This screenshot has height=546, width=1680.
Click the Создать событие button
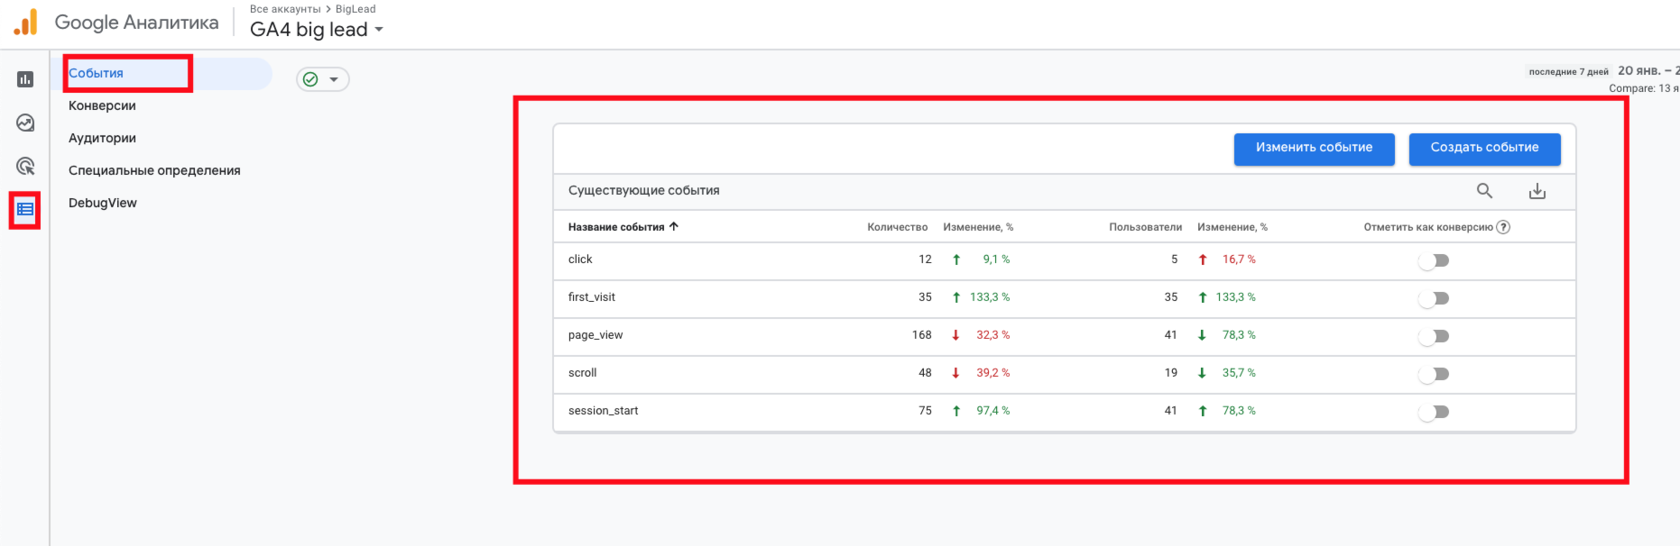click(1484, 148)
